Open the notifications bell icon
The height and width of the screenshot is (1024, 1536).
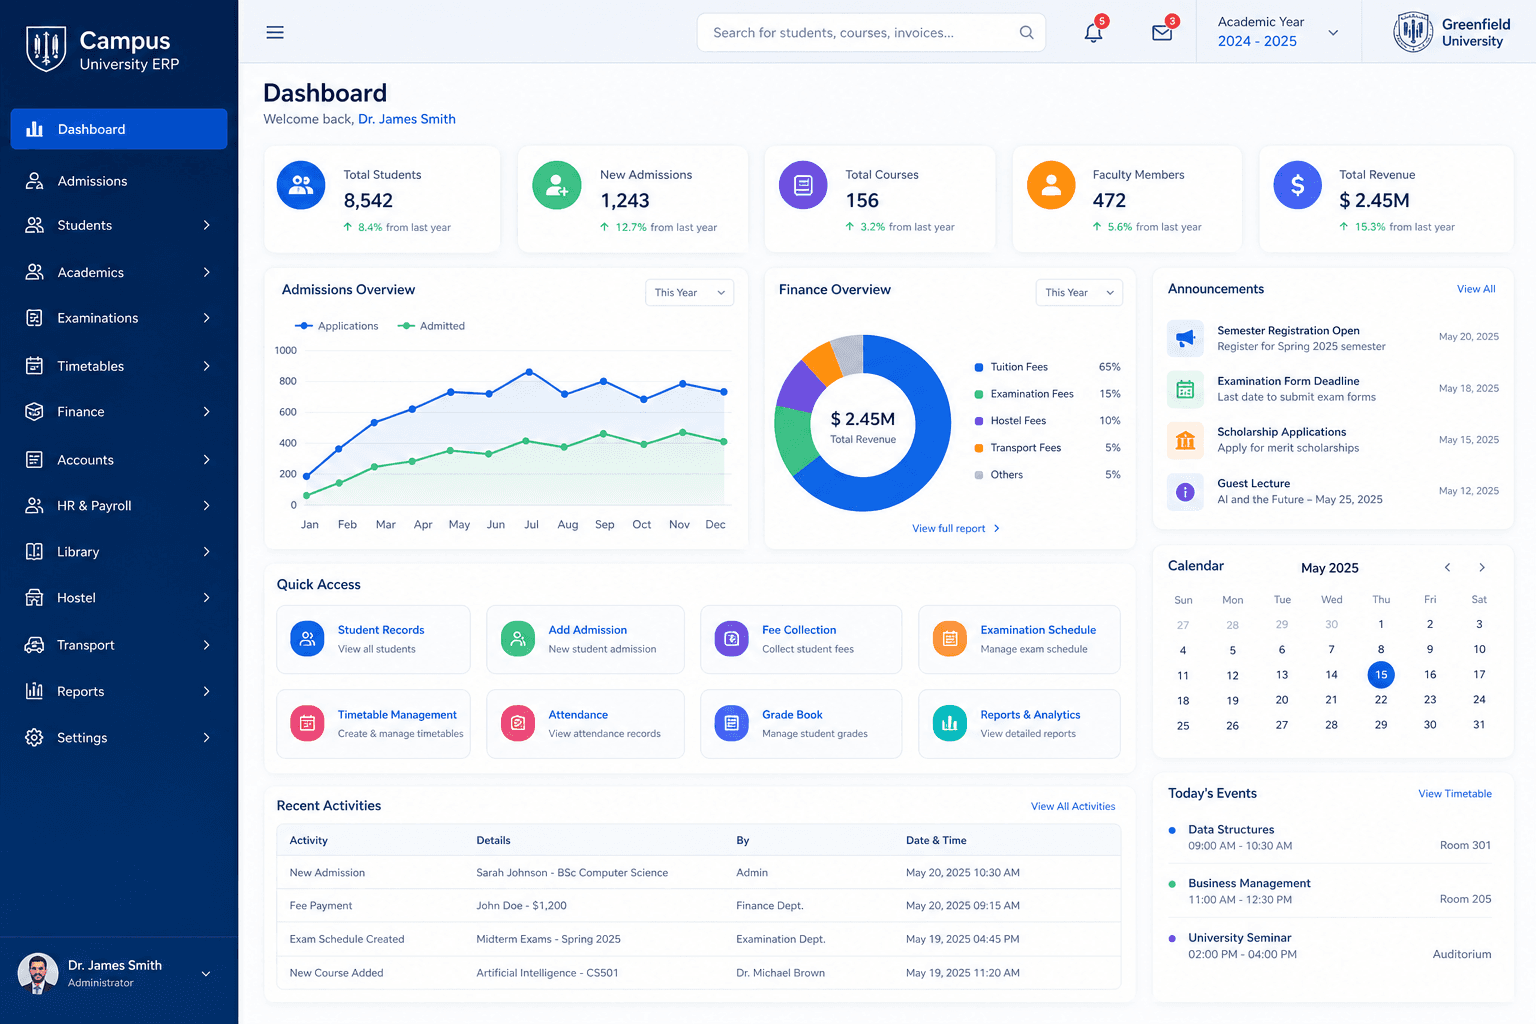[x=1093, y=33]
